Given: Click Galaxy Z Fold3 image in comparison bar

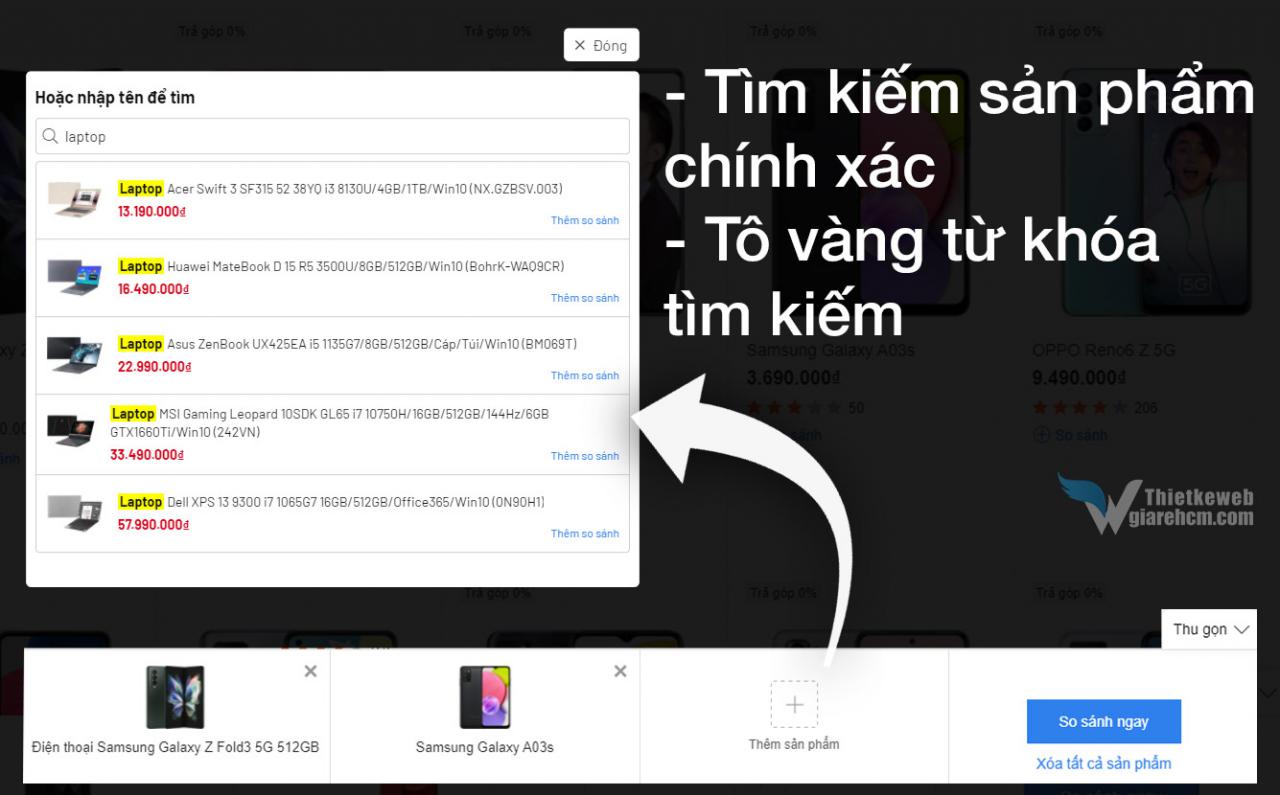Looking at the screenshot, I should coord(175,697).
